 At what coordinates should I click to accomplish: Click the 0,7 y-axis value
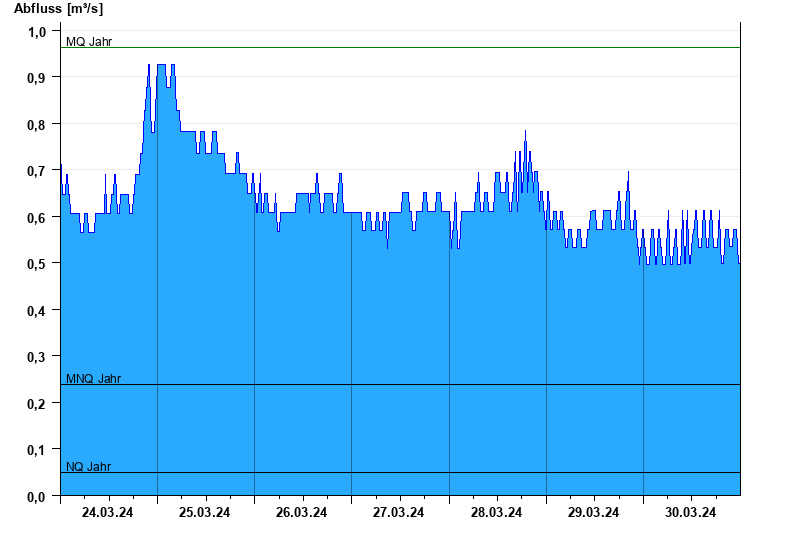(x=37, y=171)
